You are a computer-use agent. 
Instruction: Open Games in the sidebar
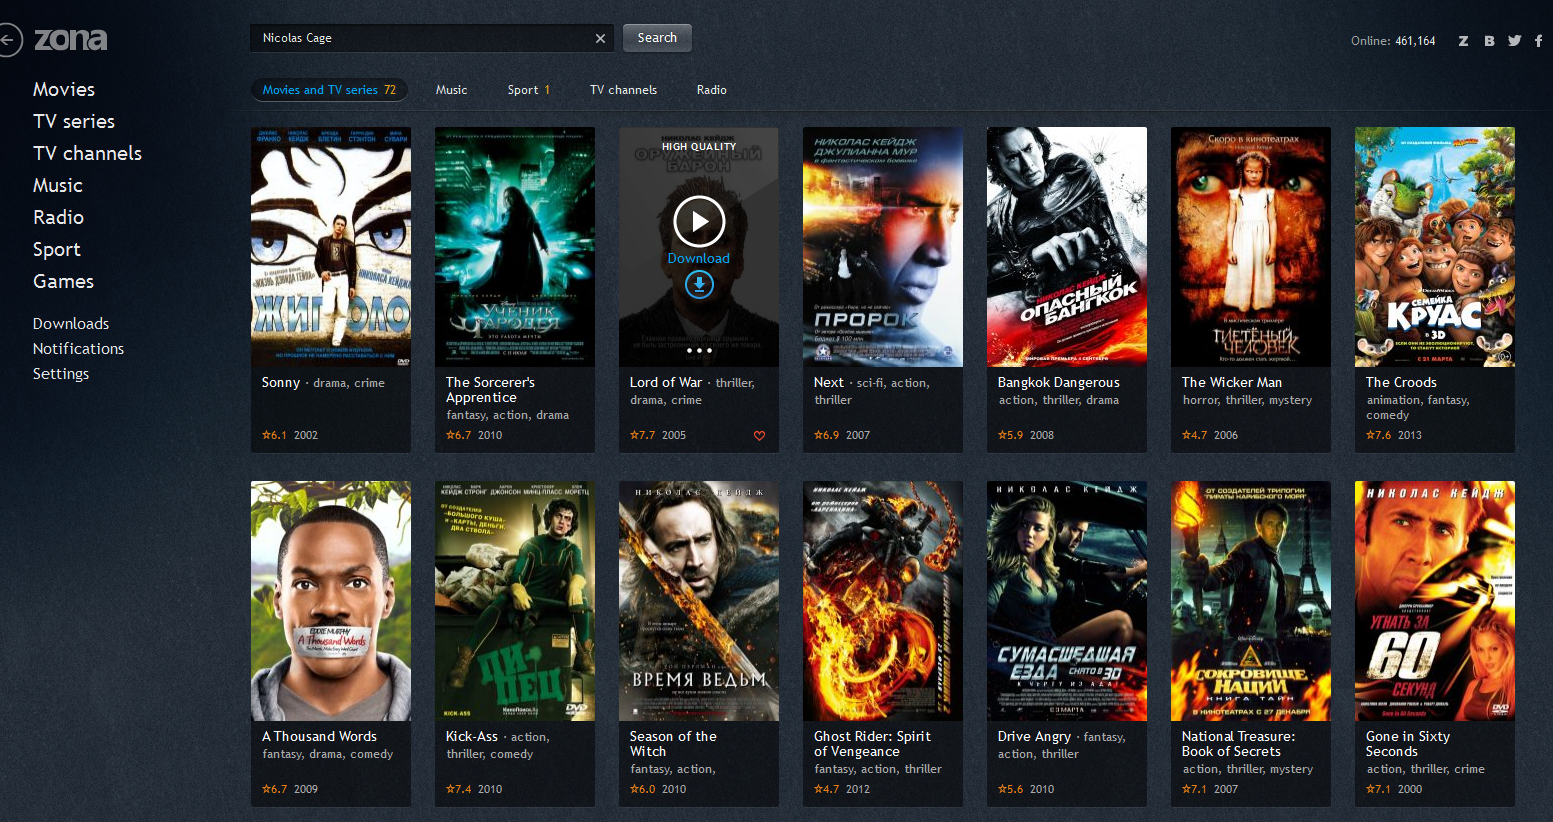(63, 281)
